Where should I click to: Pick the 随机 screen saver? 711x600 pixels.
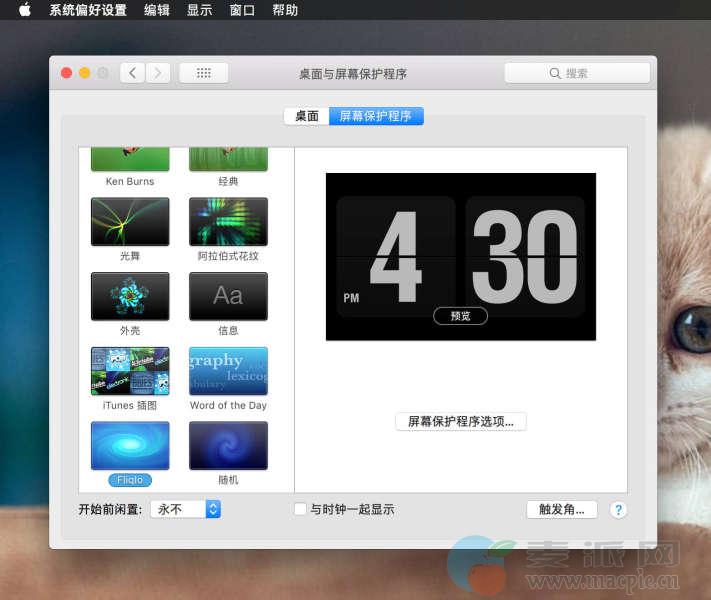tap(228, 446)
